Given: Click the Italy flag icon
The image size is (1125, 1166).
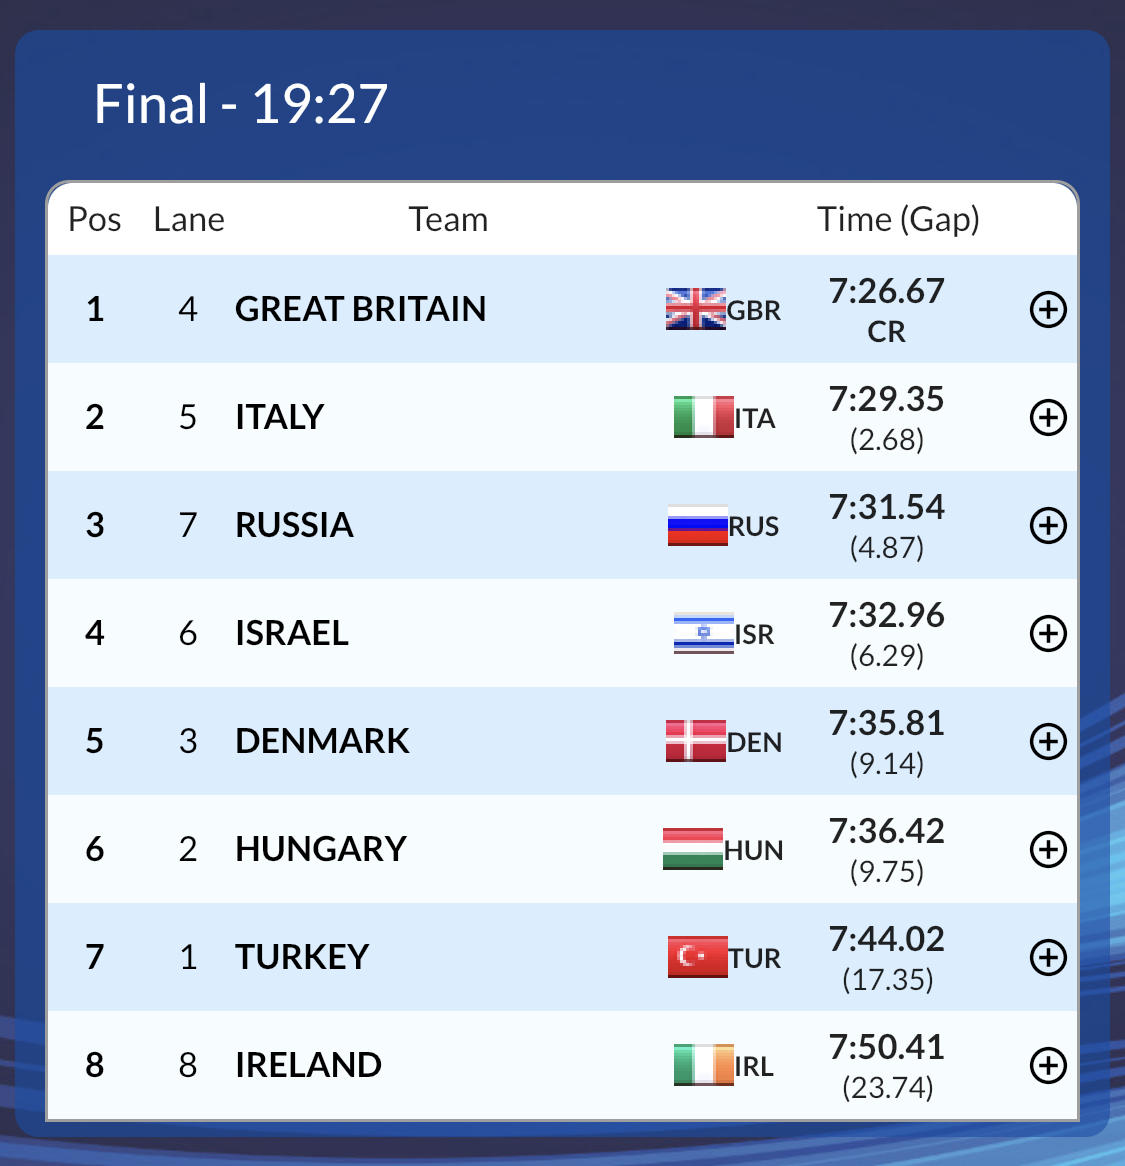Looking at the screenshot, I should [x=704, y=417].
